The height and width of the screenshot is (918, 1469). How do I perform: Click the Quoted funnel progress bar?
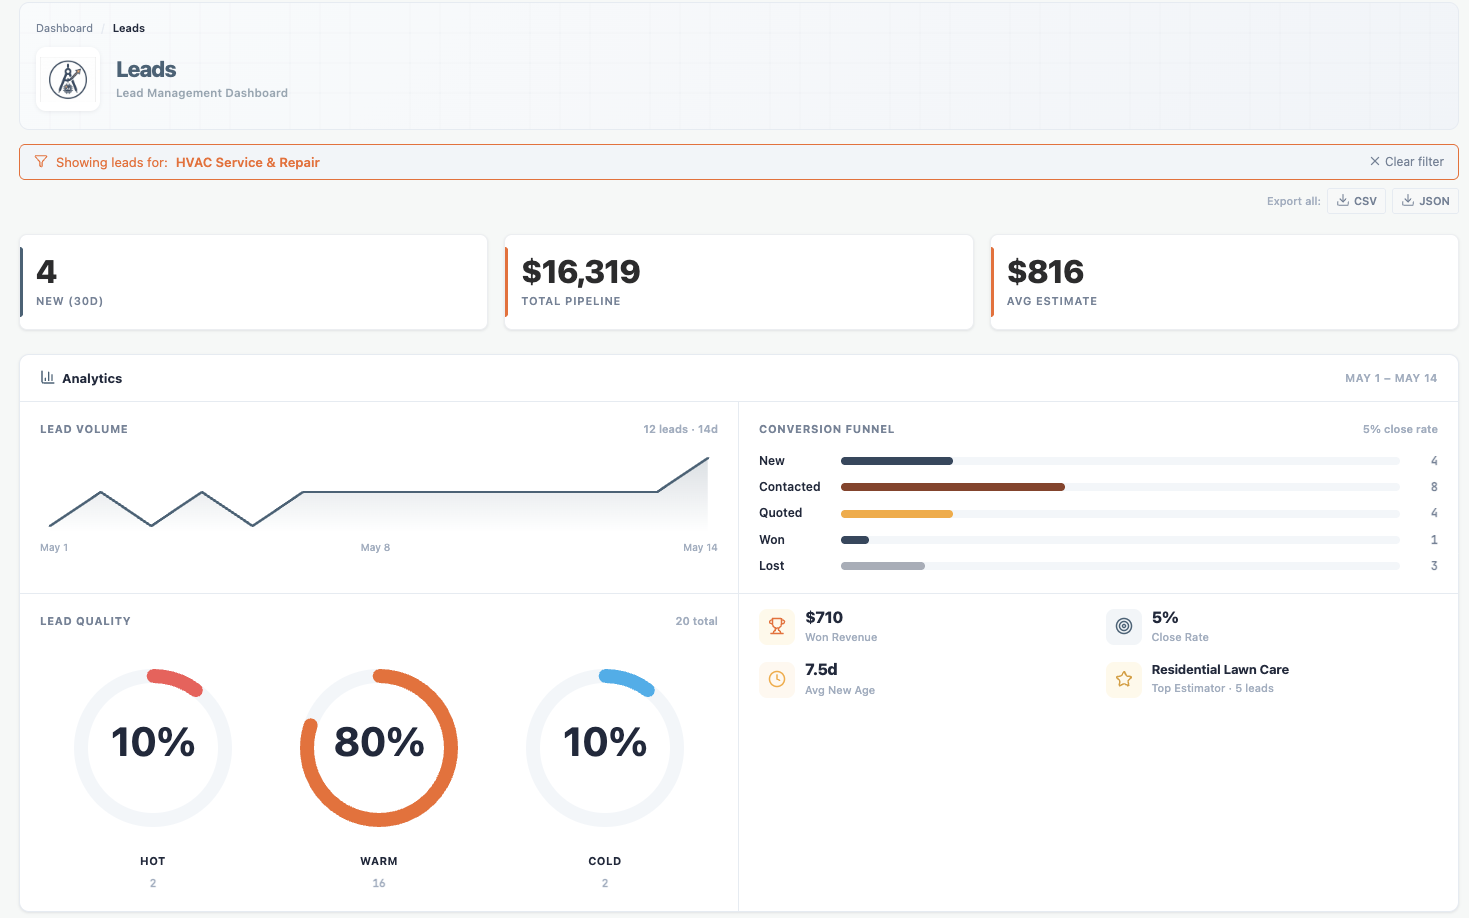(x=1120, y=513)
